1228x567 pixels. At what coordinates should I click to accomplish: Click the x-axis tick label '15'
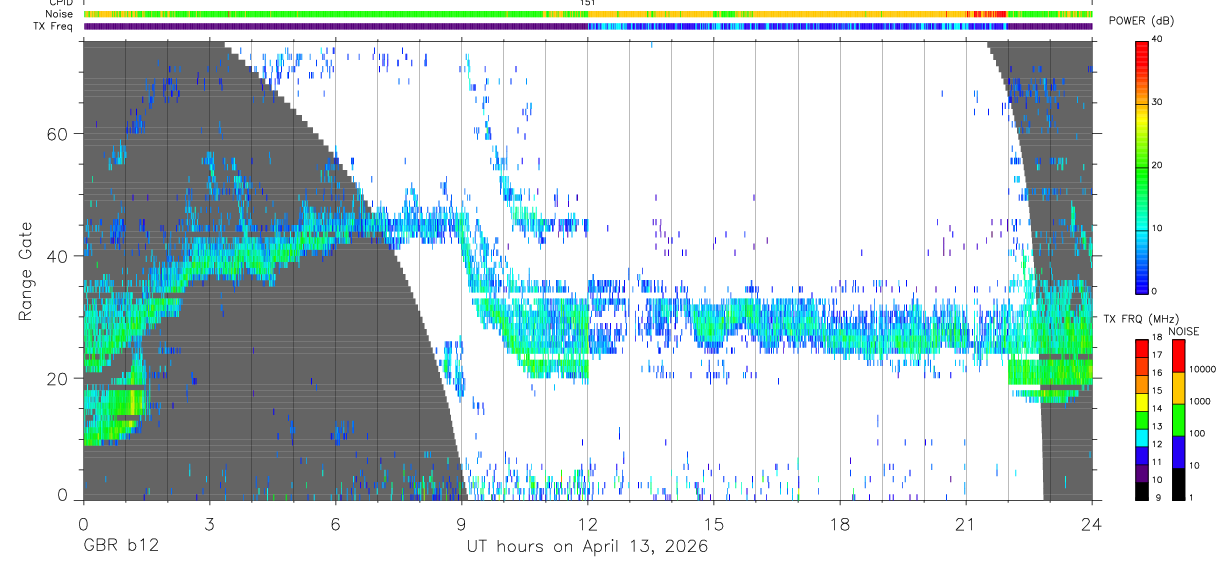(x=713, y=523)
